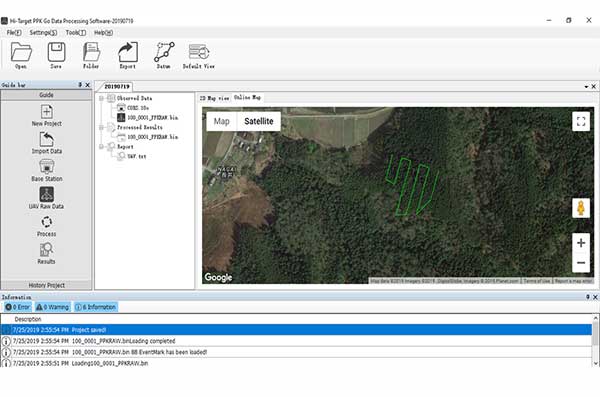This screenshot has height=397, width=600.
Task: Open the Tools menu
Action: [x=75, y=33]
